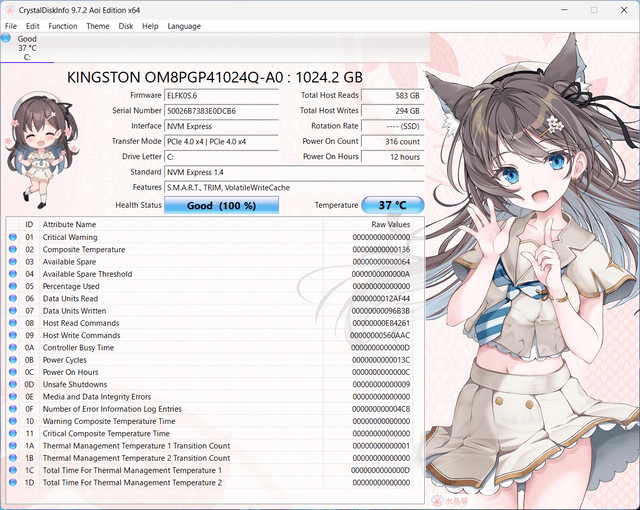Click the status orb for Critical Composite Temperature Time
Image resolution: width=640 pixels, height=510 pixels.
[x=13, y=433]
